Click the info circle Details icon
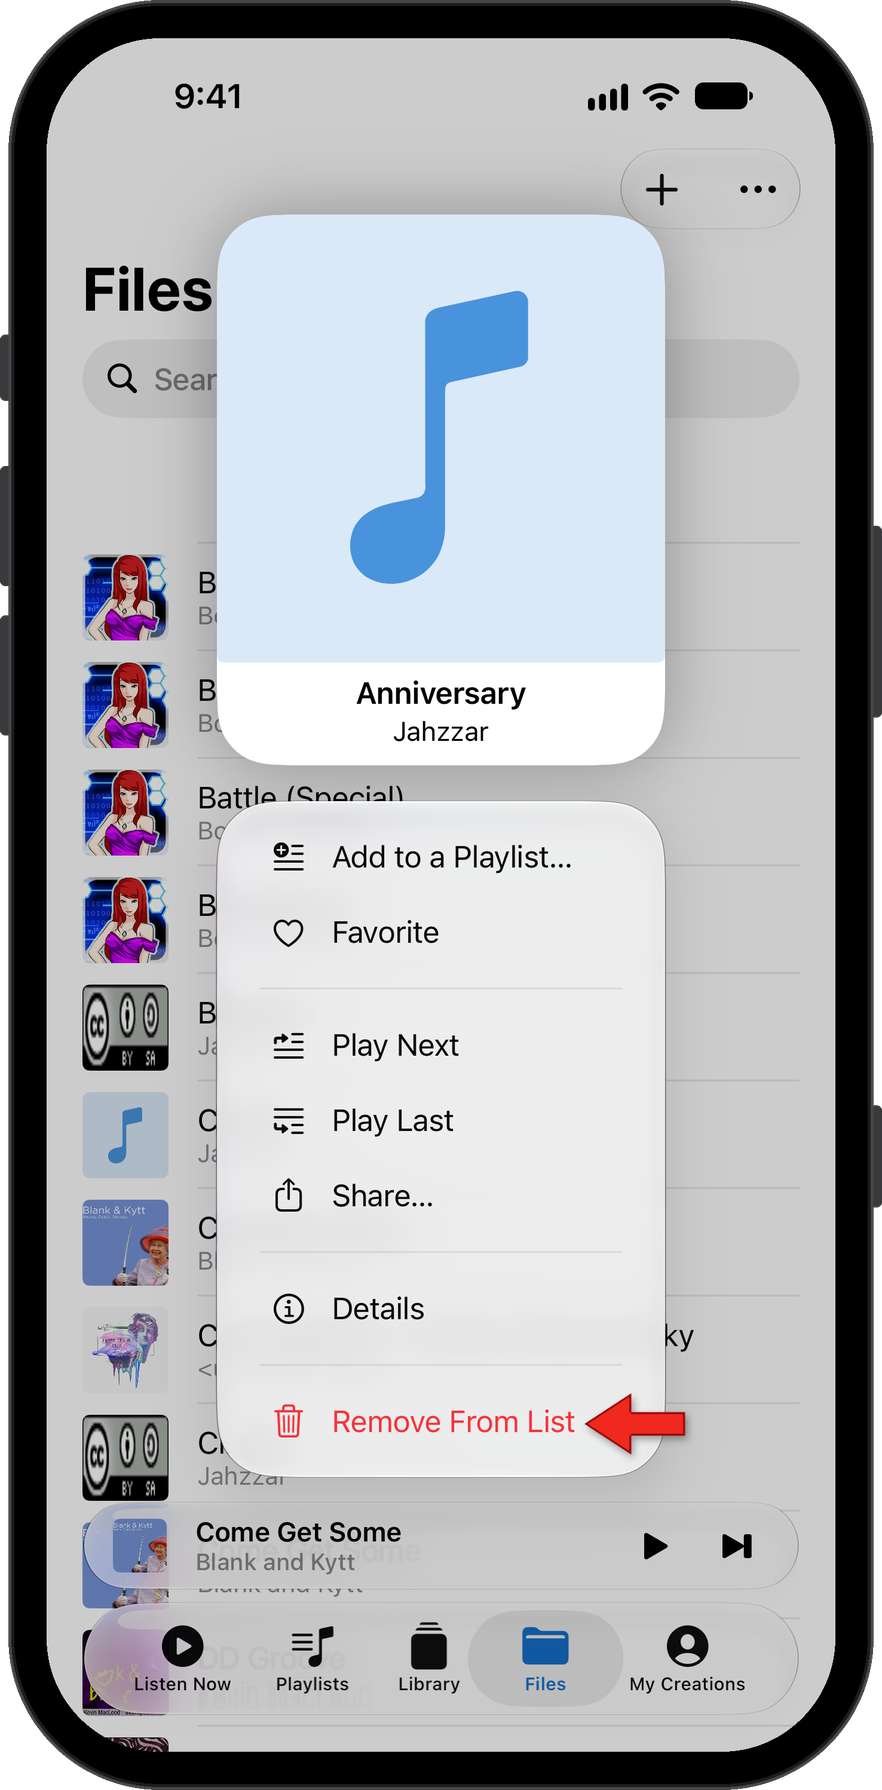The image size is (882, 1790). pyautogui.click(x=289, y=1309)
